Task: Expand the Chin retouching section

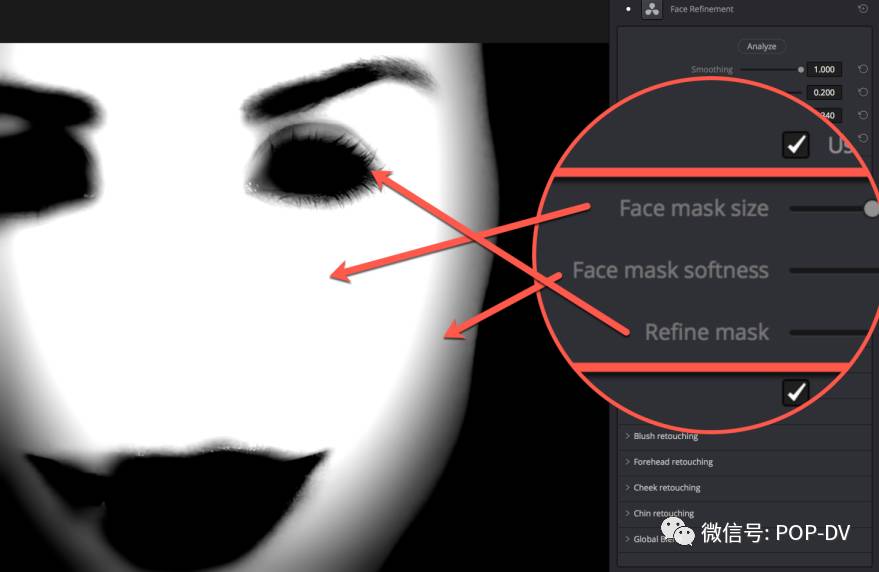Action: coord(663,514)
